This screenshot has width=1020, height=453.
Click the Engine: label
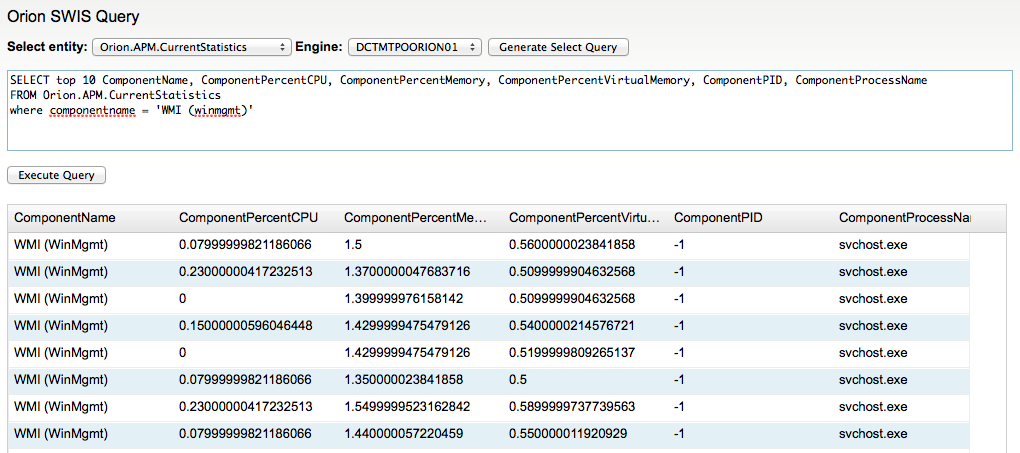319,47
